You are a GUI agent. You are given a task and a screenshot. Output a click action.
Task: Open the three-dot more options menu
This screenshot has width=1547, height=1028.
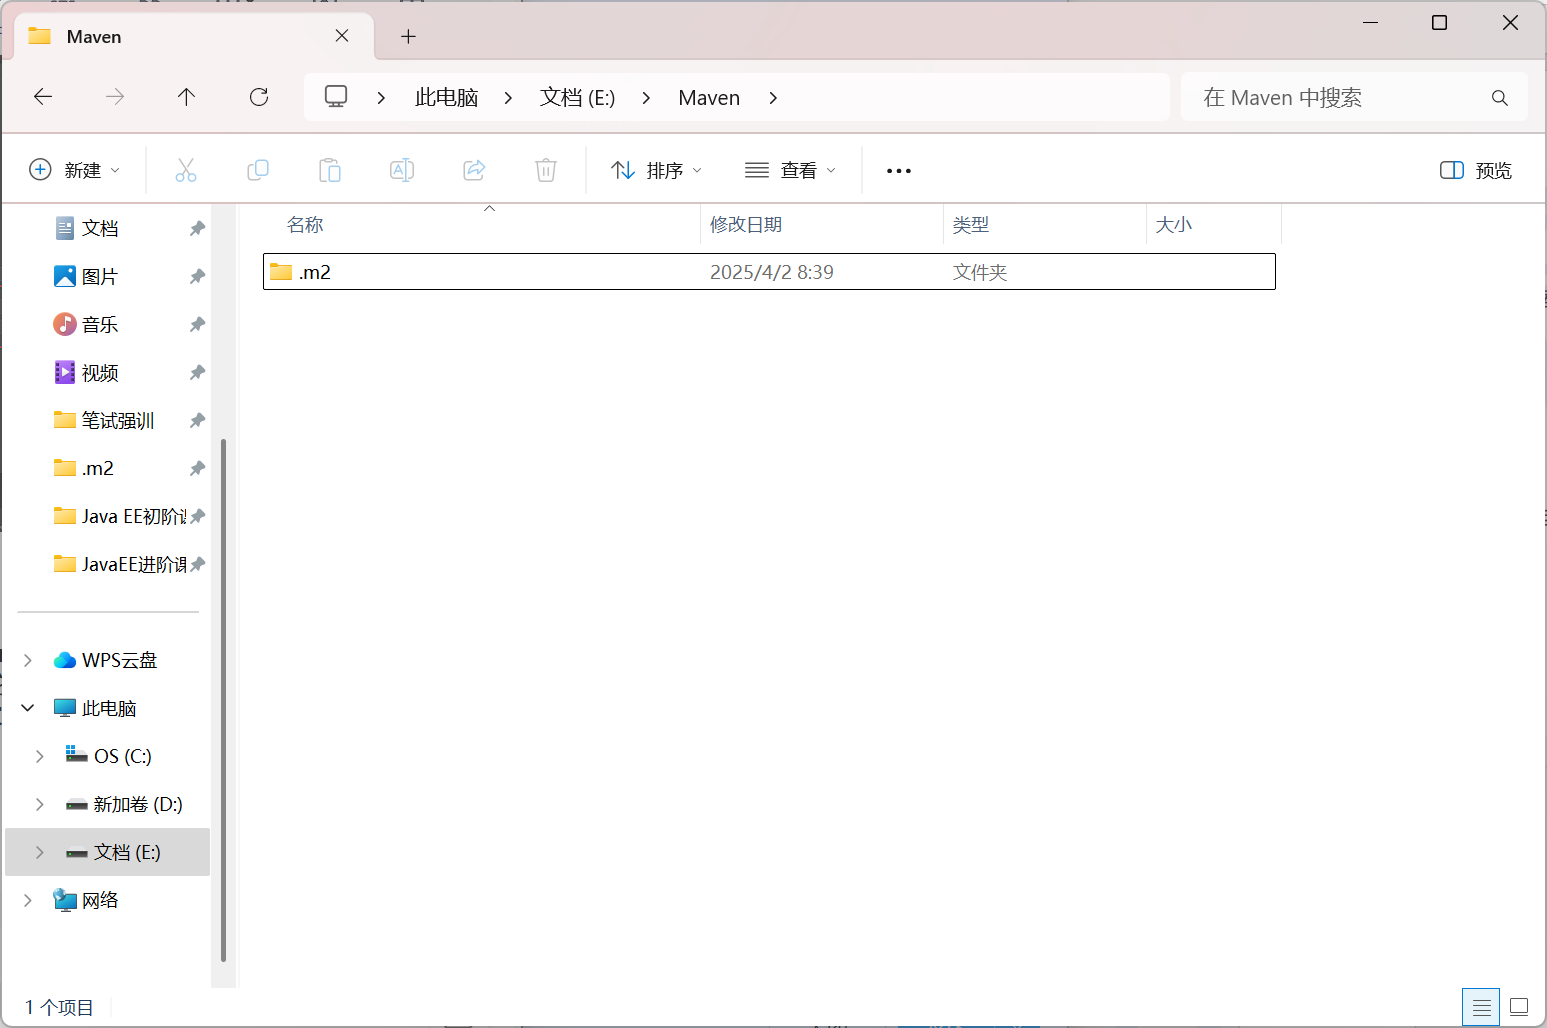(x=899, y=171)
